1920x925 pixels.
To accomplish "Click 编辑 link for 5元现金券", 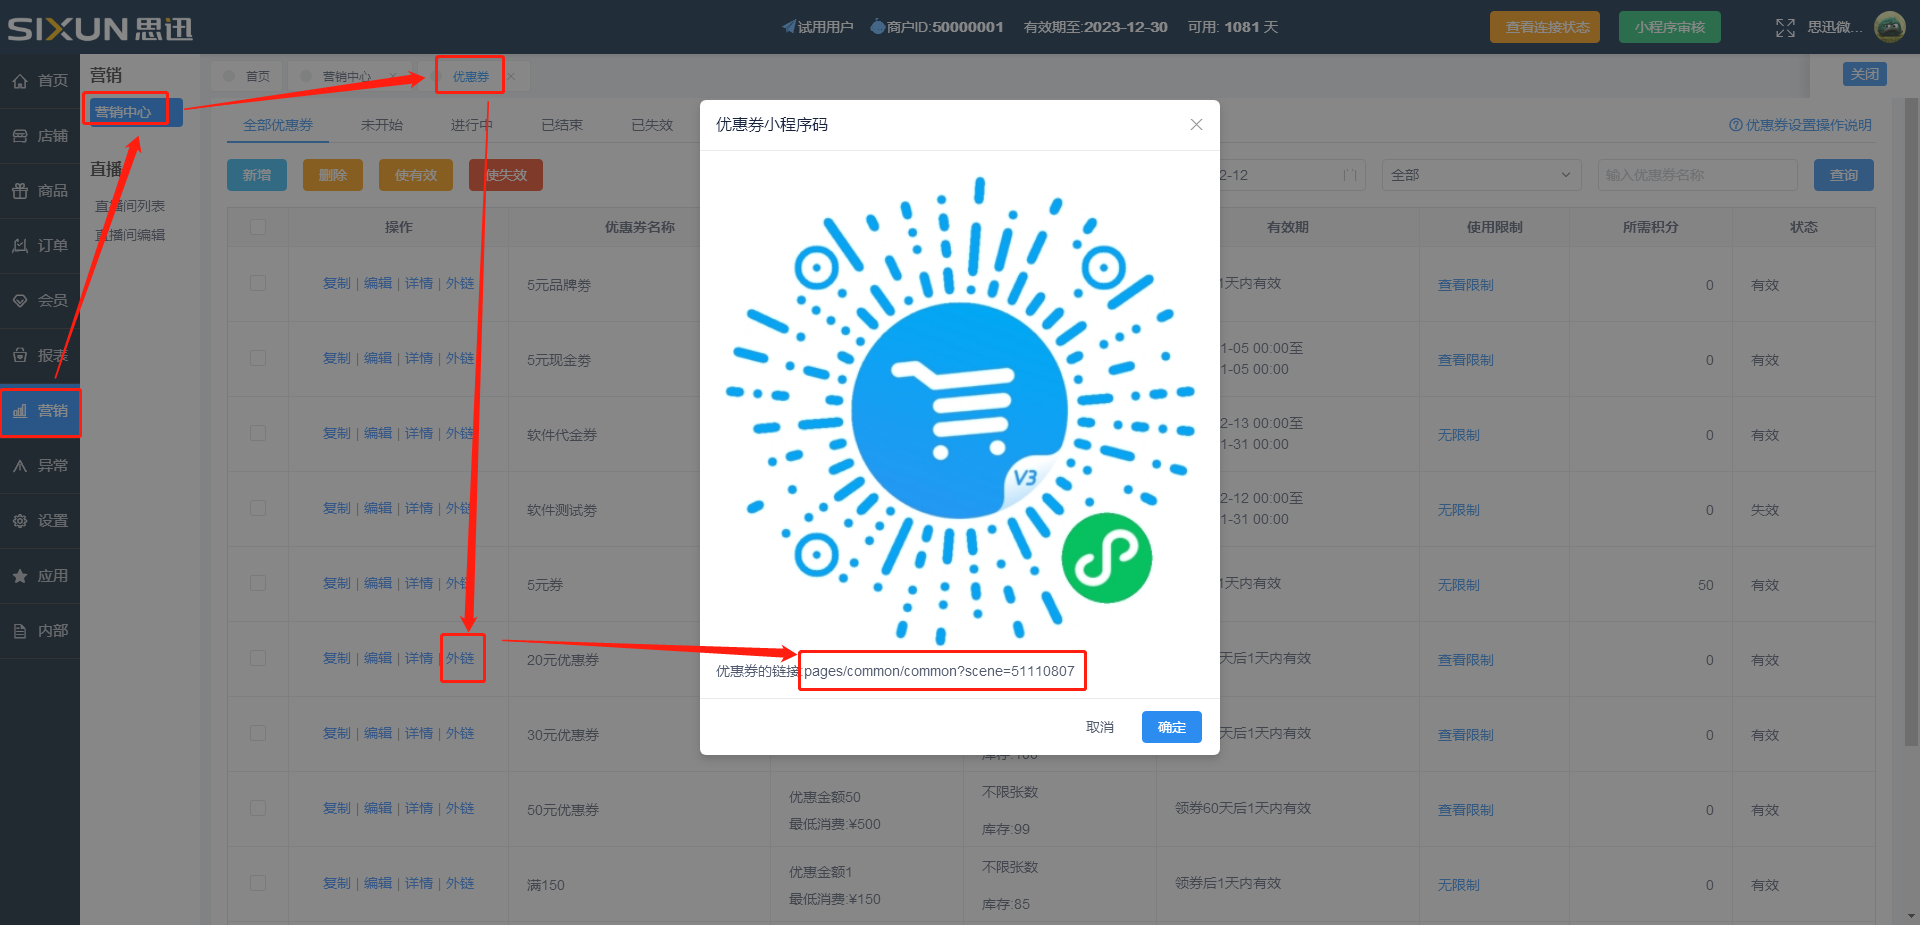I will [378, 358].
